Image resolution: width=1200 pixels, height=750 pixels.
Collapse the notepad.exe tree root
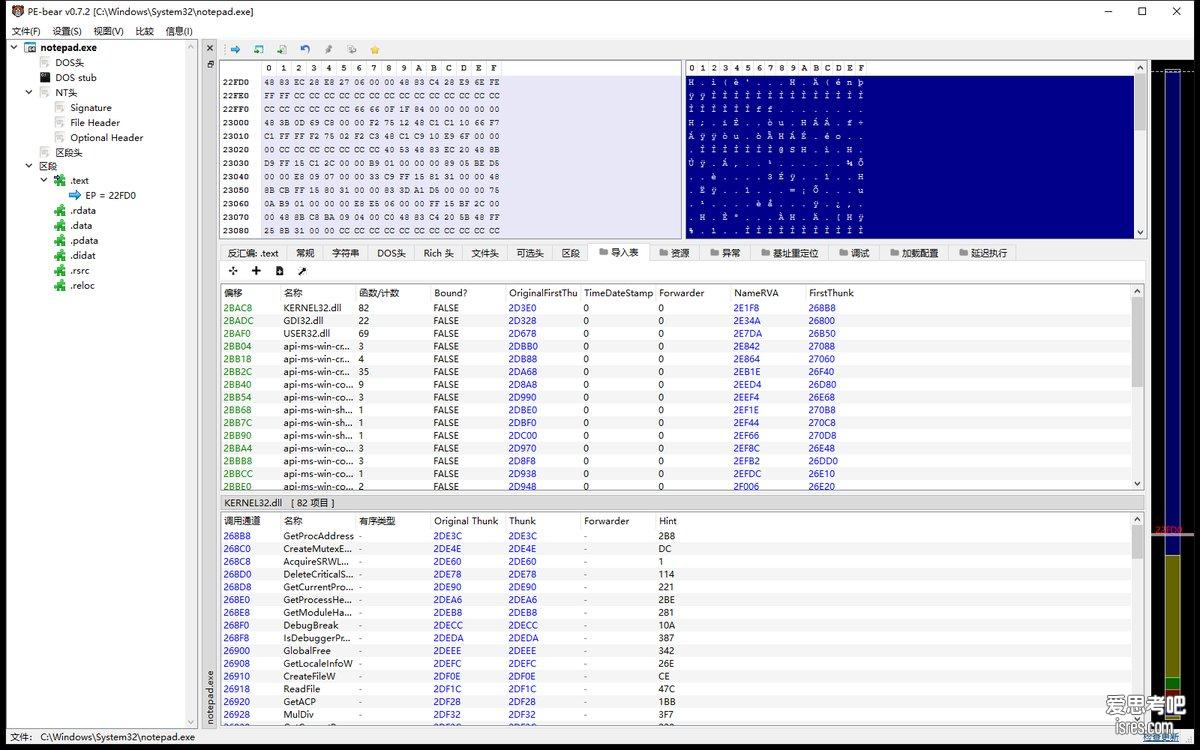point(14,47)
